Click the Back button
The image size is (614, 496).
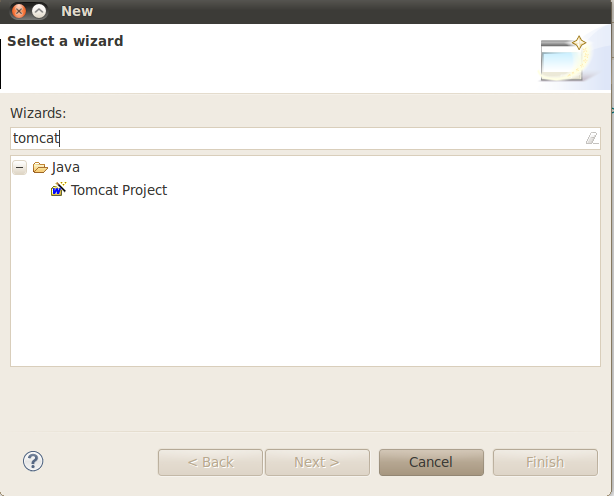click(x=210, y=462)
